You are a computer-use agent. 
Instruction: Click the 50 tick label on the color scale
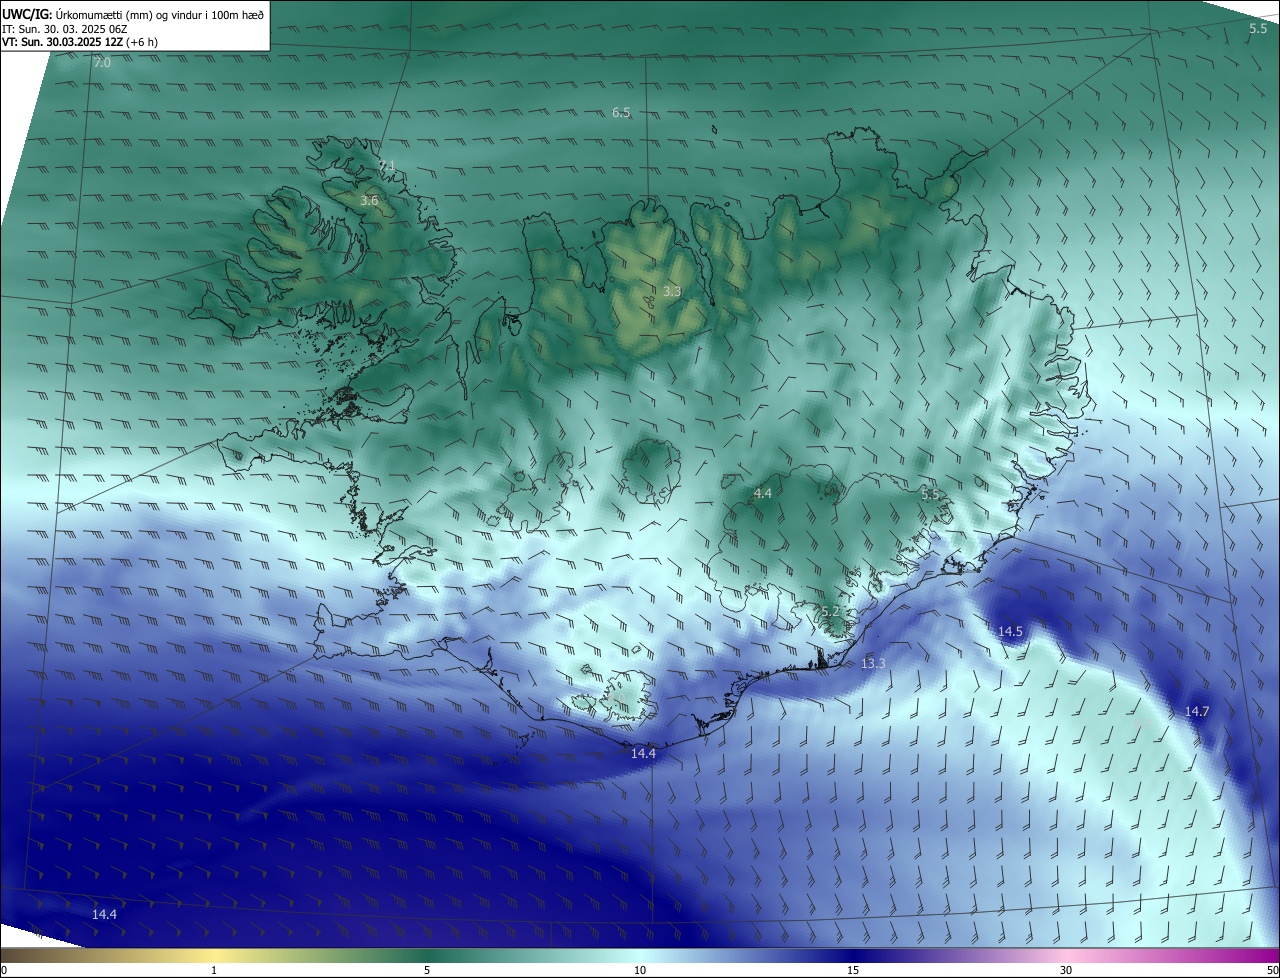click(1272, 971)
